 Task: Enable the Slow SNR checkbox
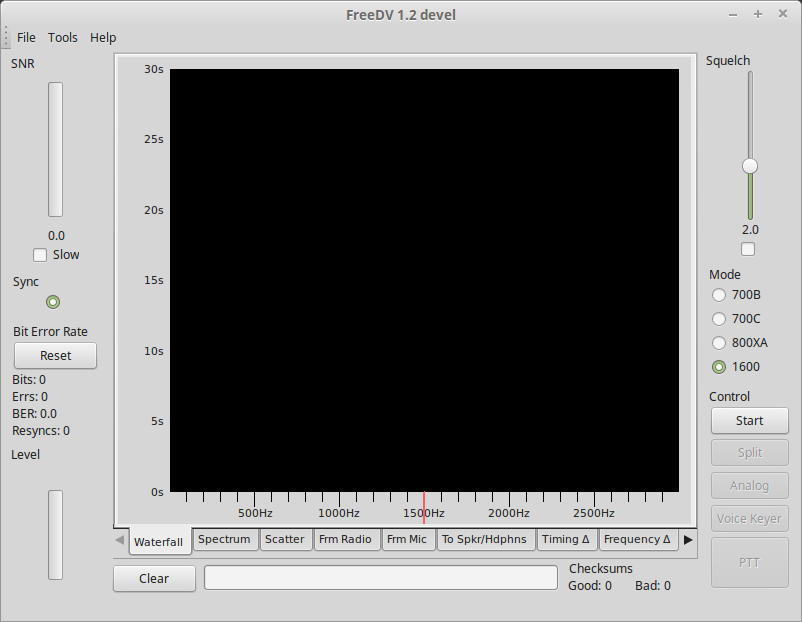click(39, 255)
